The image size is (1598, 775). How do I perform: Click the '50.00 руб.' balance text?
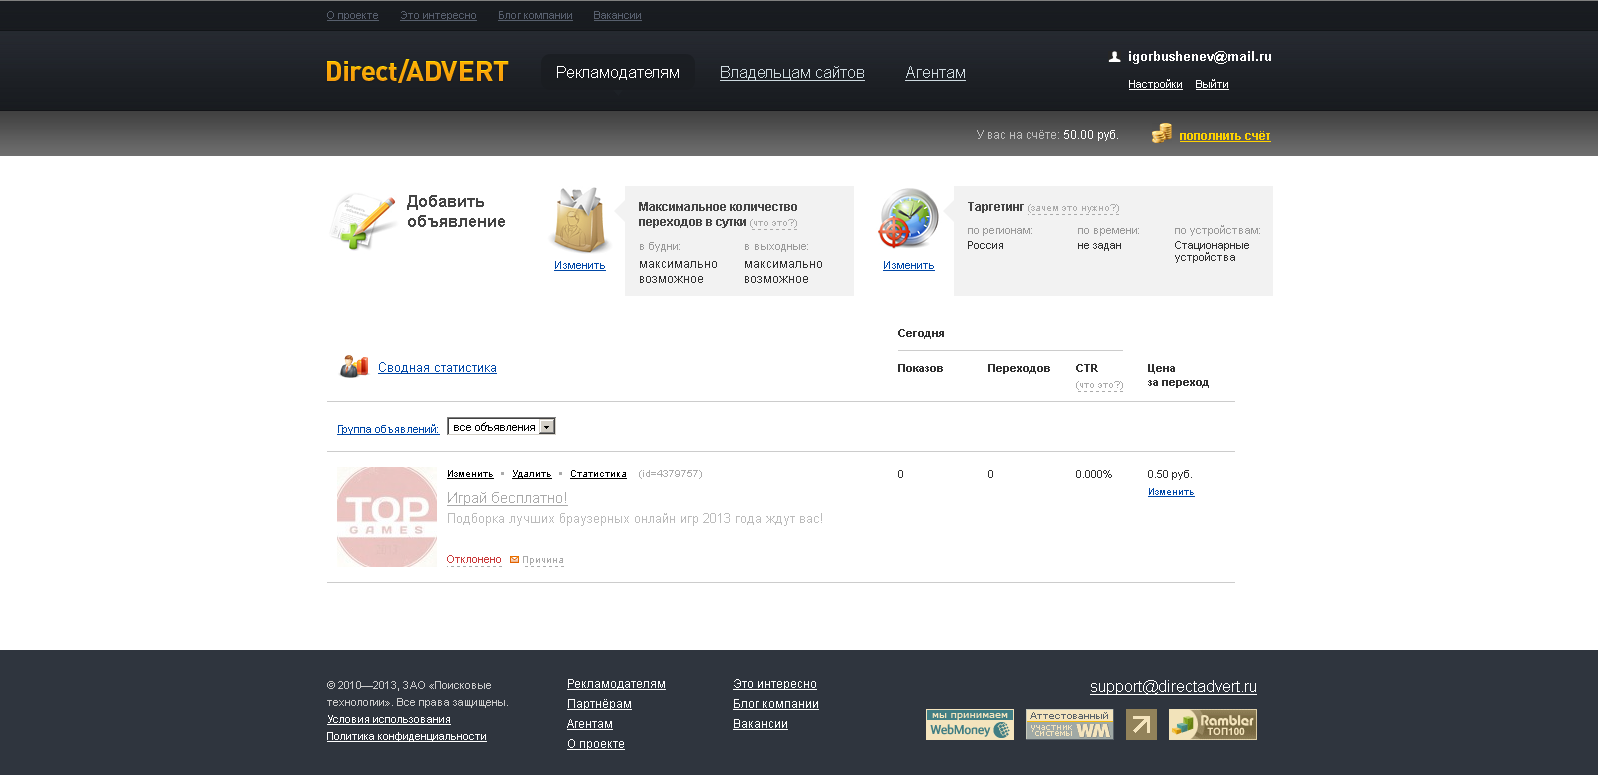[x=1091, y=135]
